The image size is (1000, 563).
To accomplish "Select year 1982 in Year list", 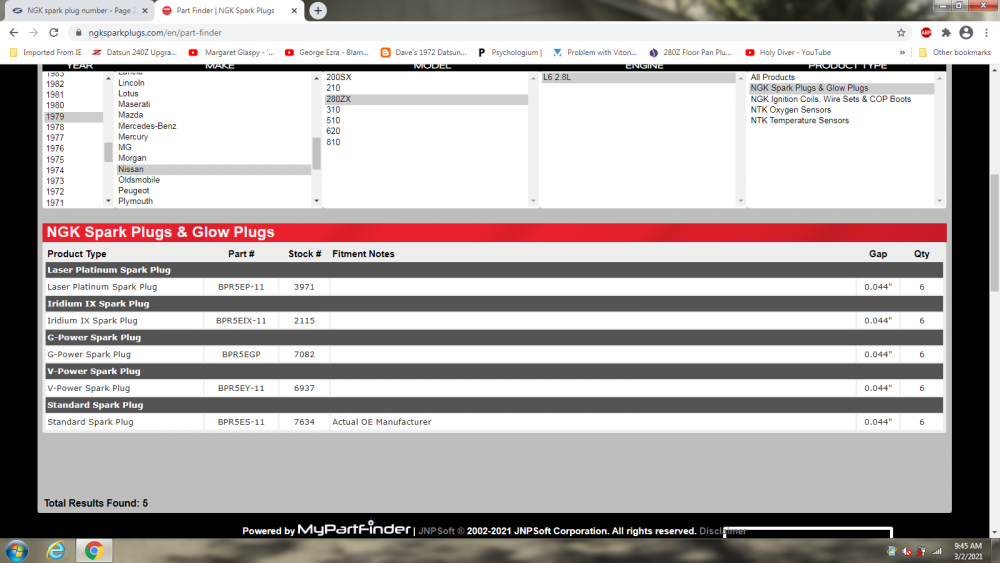I will 55,84.
